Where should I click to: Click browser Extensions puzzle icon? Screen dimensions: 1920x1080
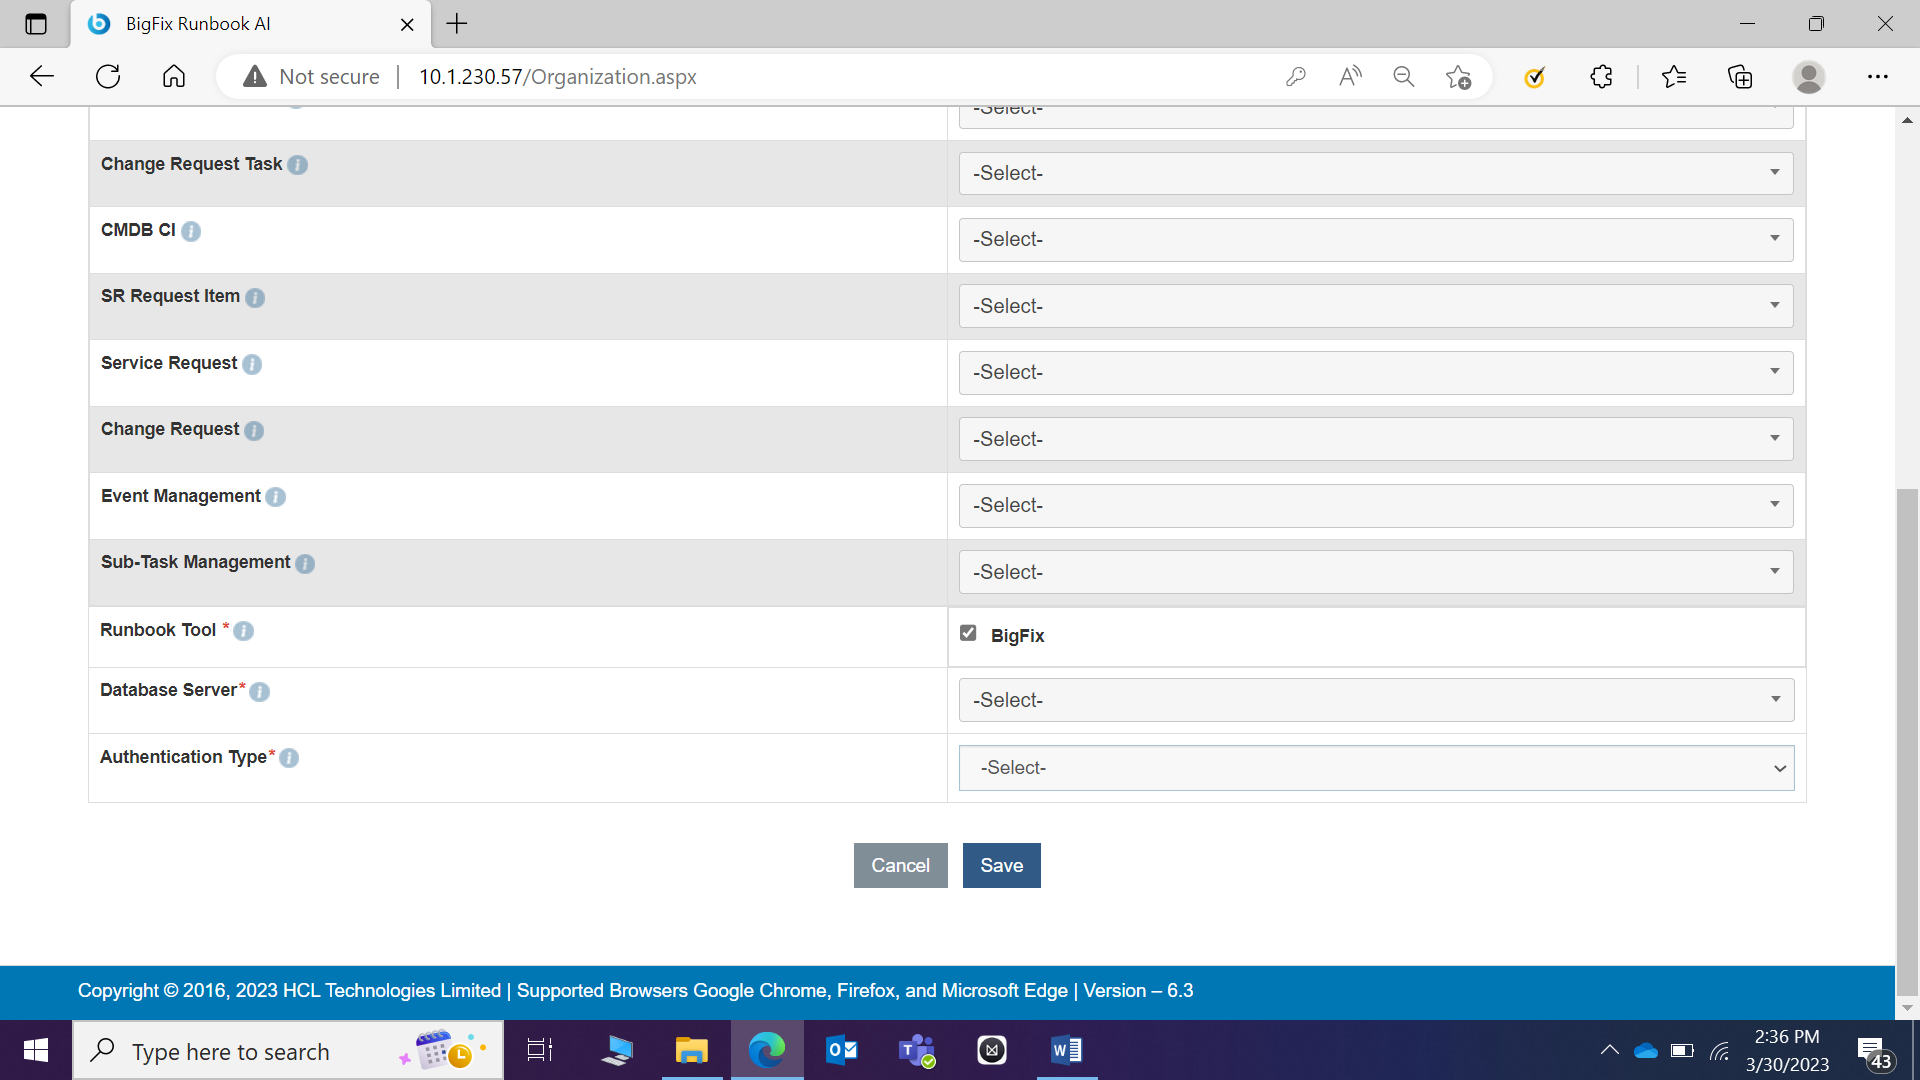(1601, 77)
